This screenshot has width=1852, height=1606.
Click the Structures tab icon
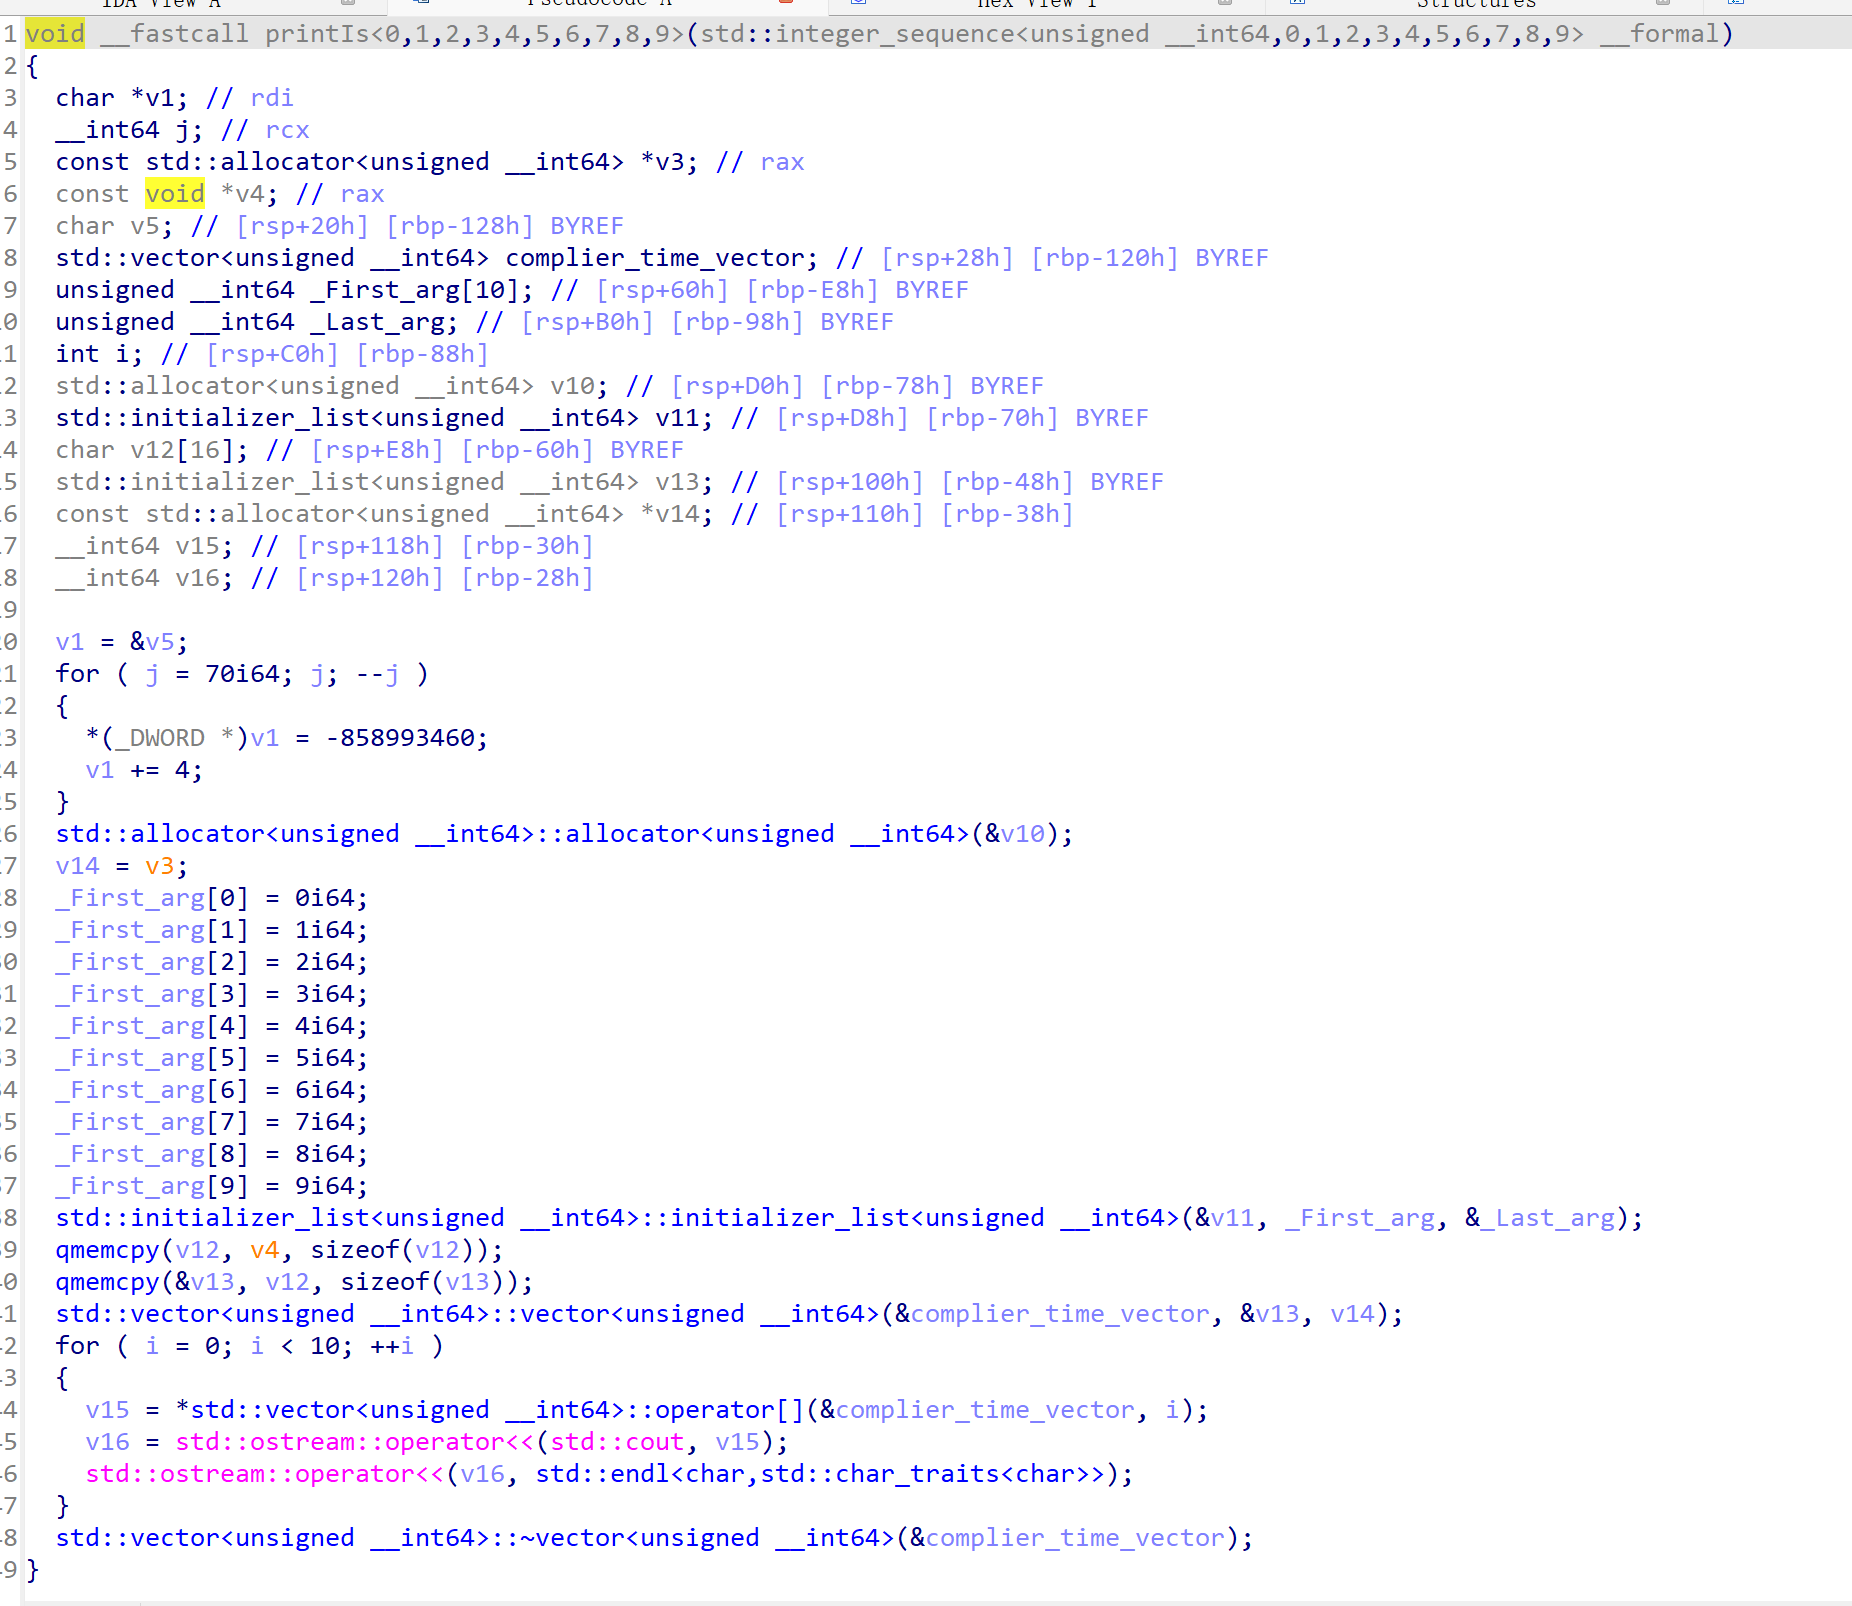coord(1295,4)
